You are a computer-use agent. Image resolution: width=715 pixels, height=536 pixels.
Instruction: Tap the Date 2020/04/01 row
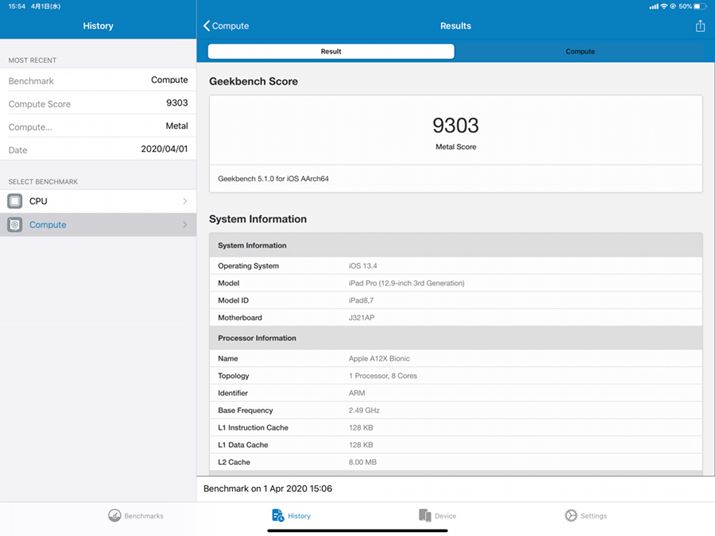(x=98, y=150)
